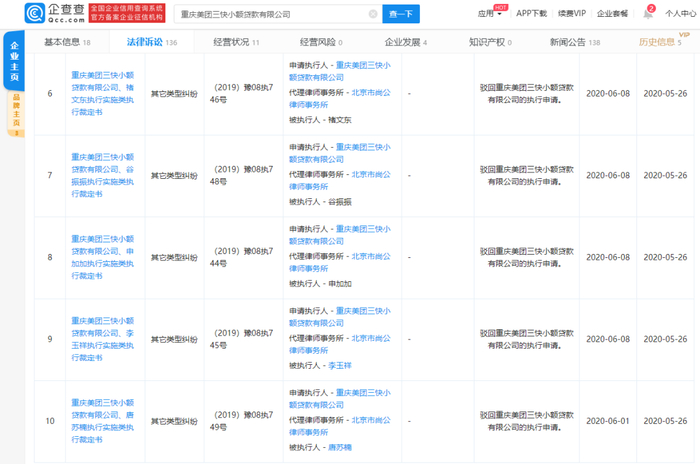Go to 个人中心
This screenshot has height=464, width=700.
point(680,13)
